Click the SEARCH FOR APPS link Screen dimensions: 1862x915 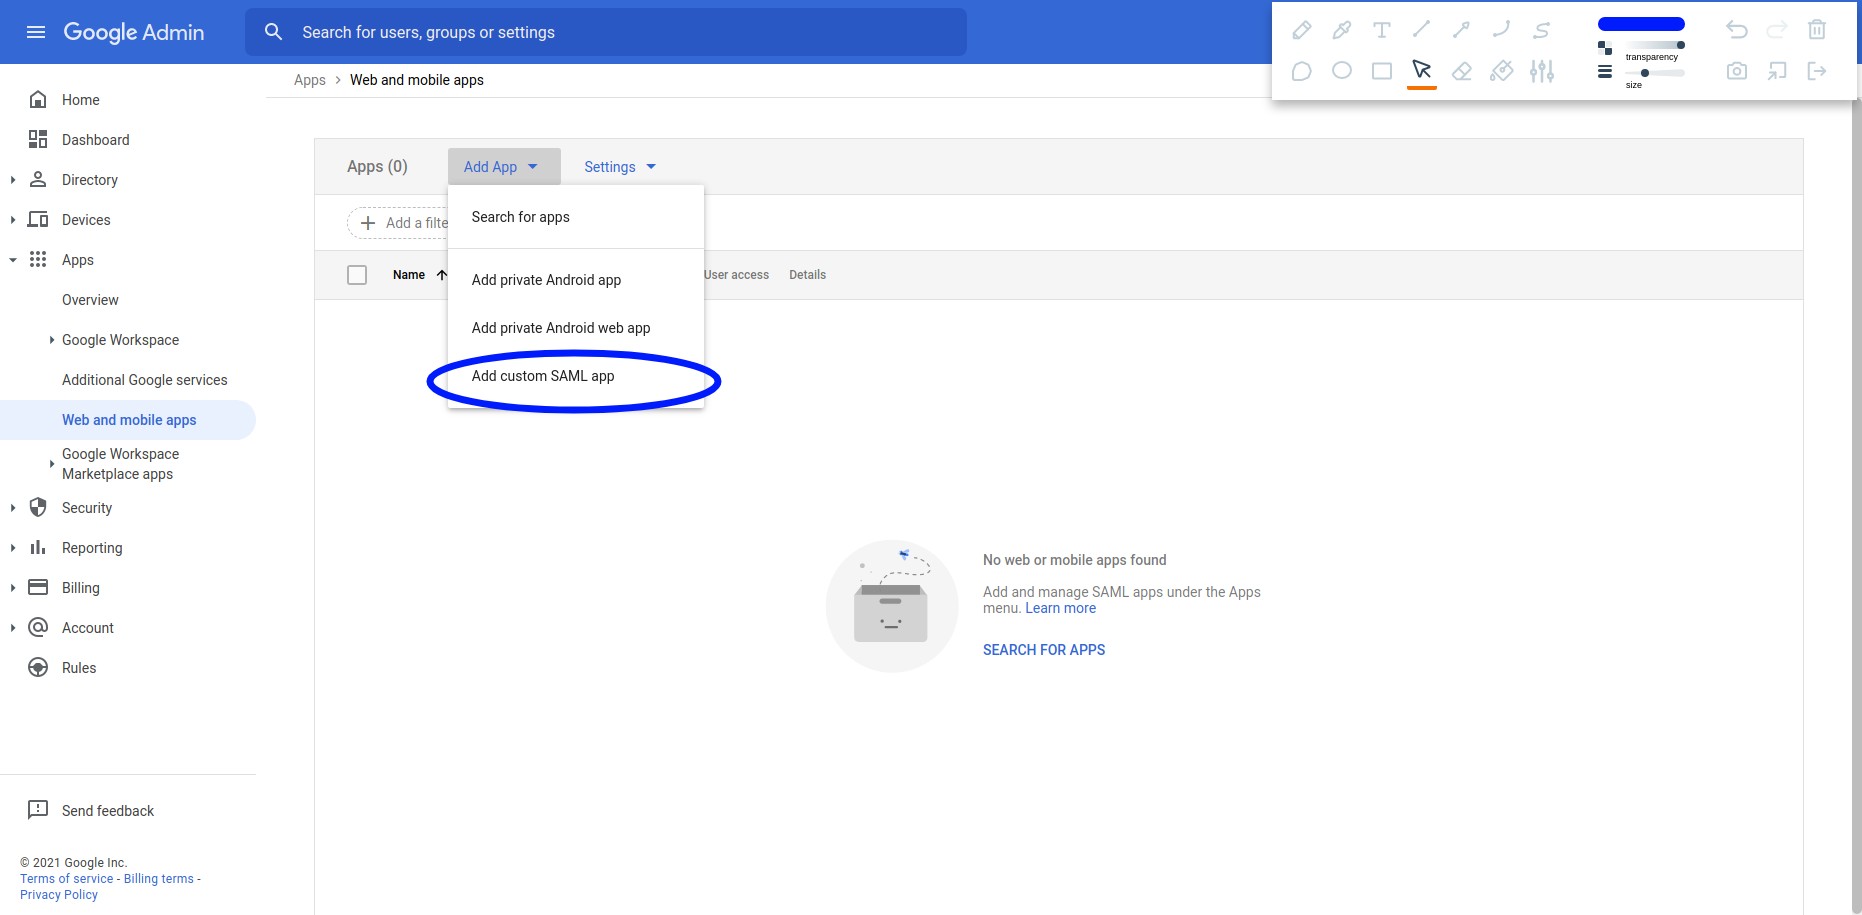tap(1044, 650)
